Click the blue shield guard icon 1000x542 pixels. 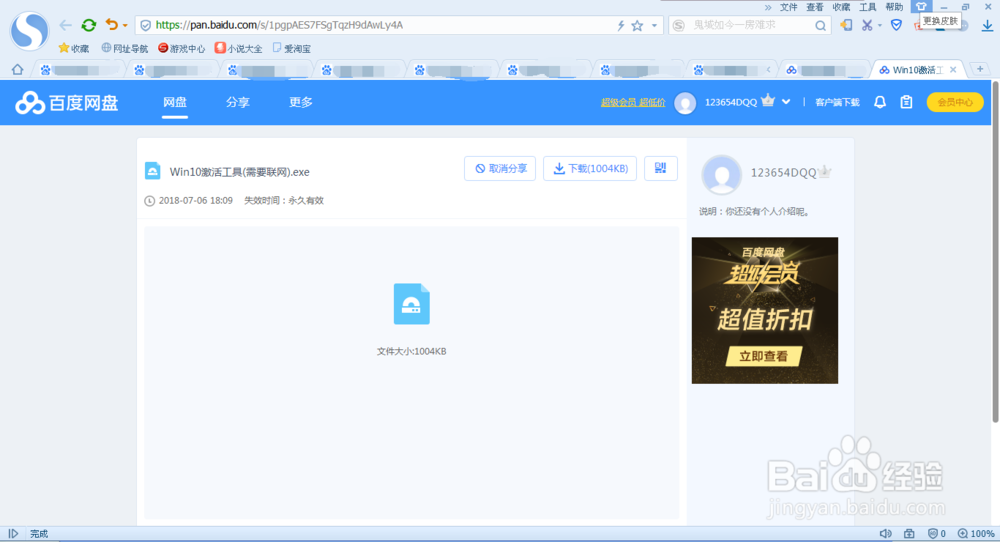[x=897, y=26]
